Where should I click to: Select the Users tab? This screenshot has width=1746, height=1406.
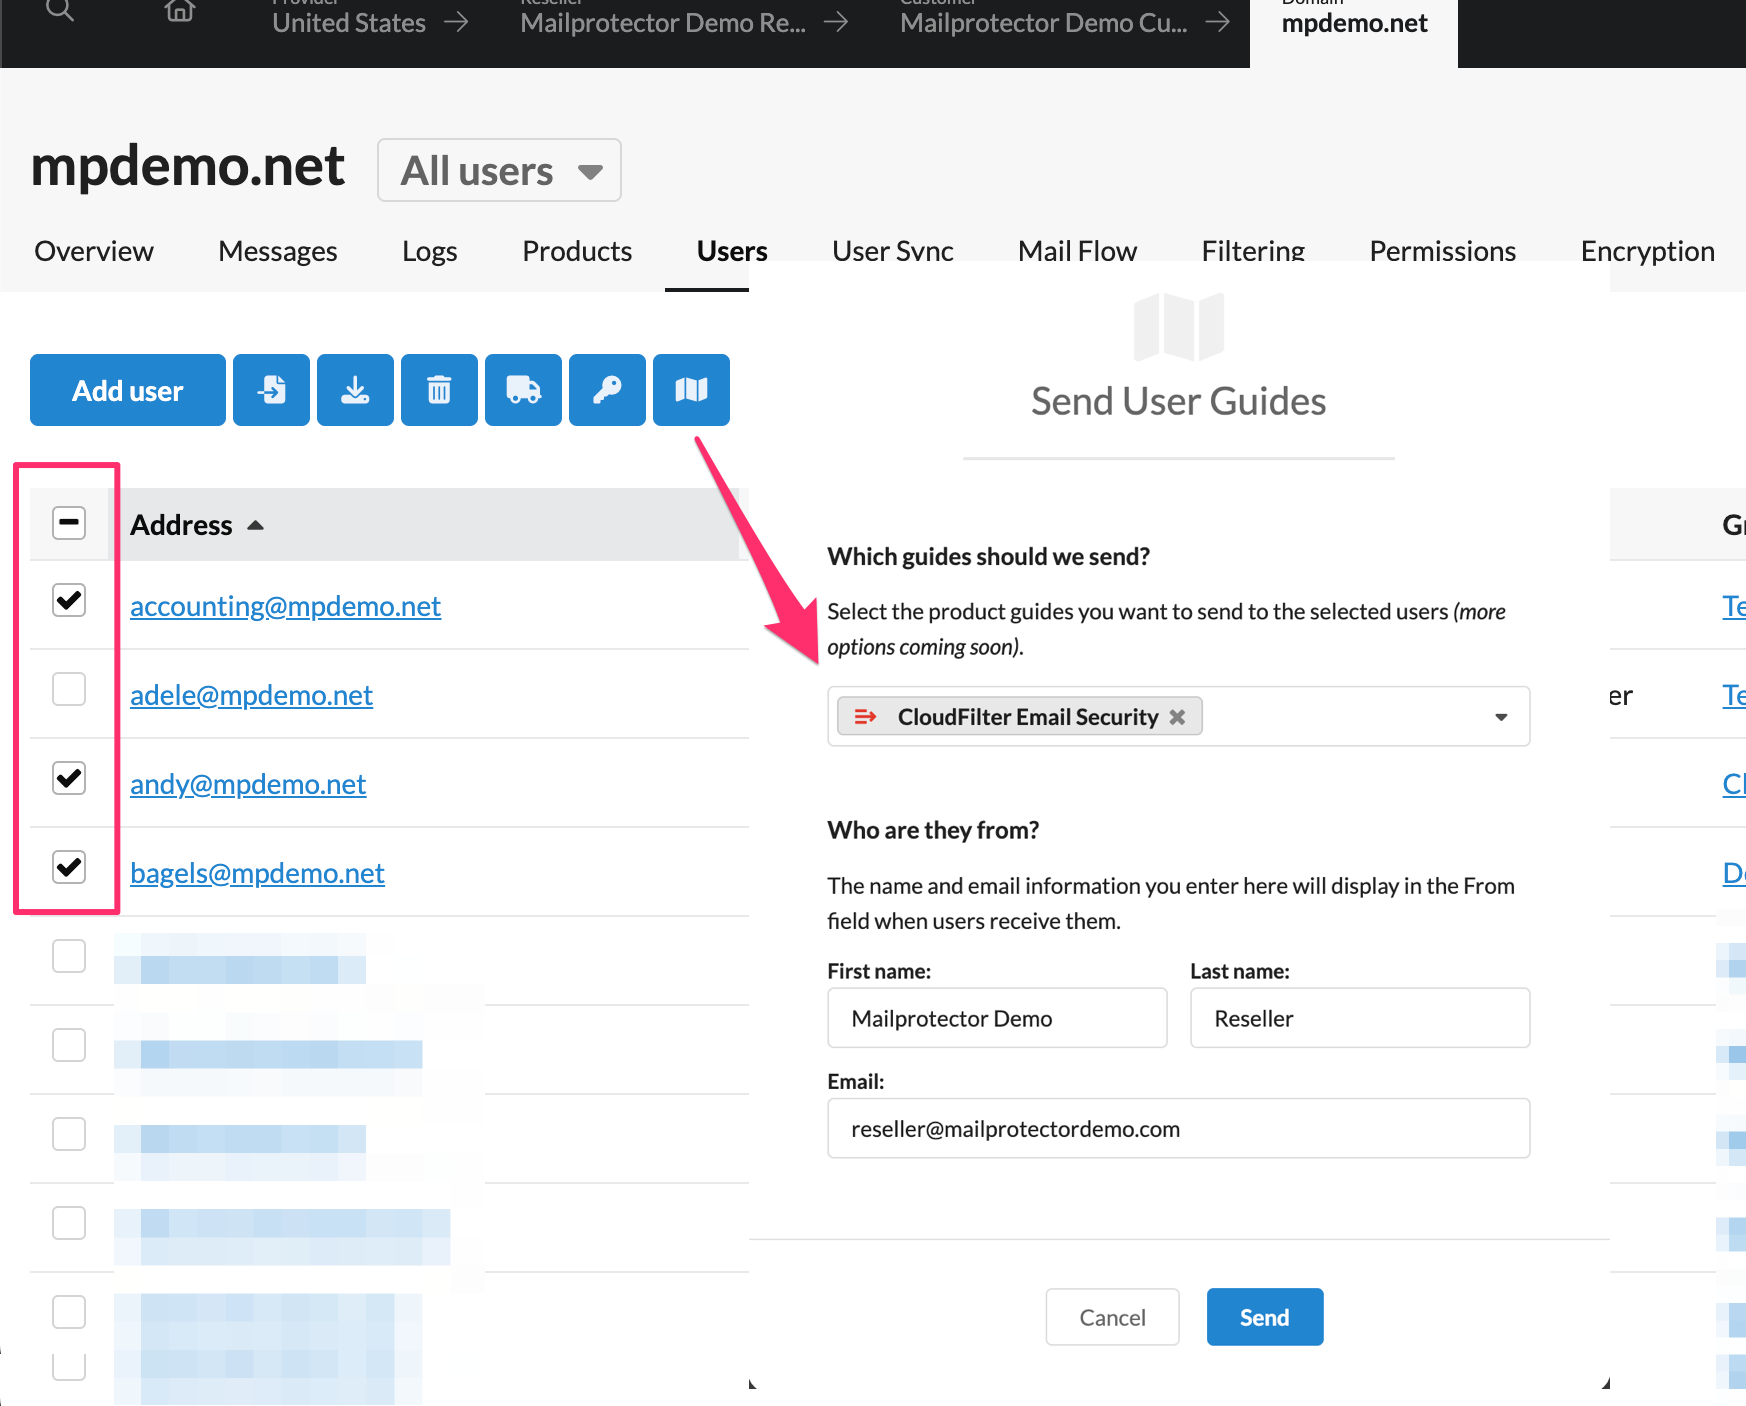(732, 251)
